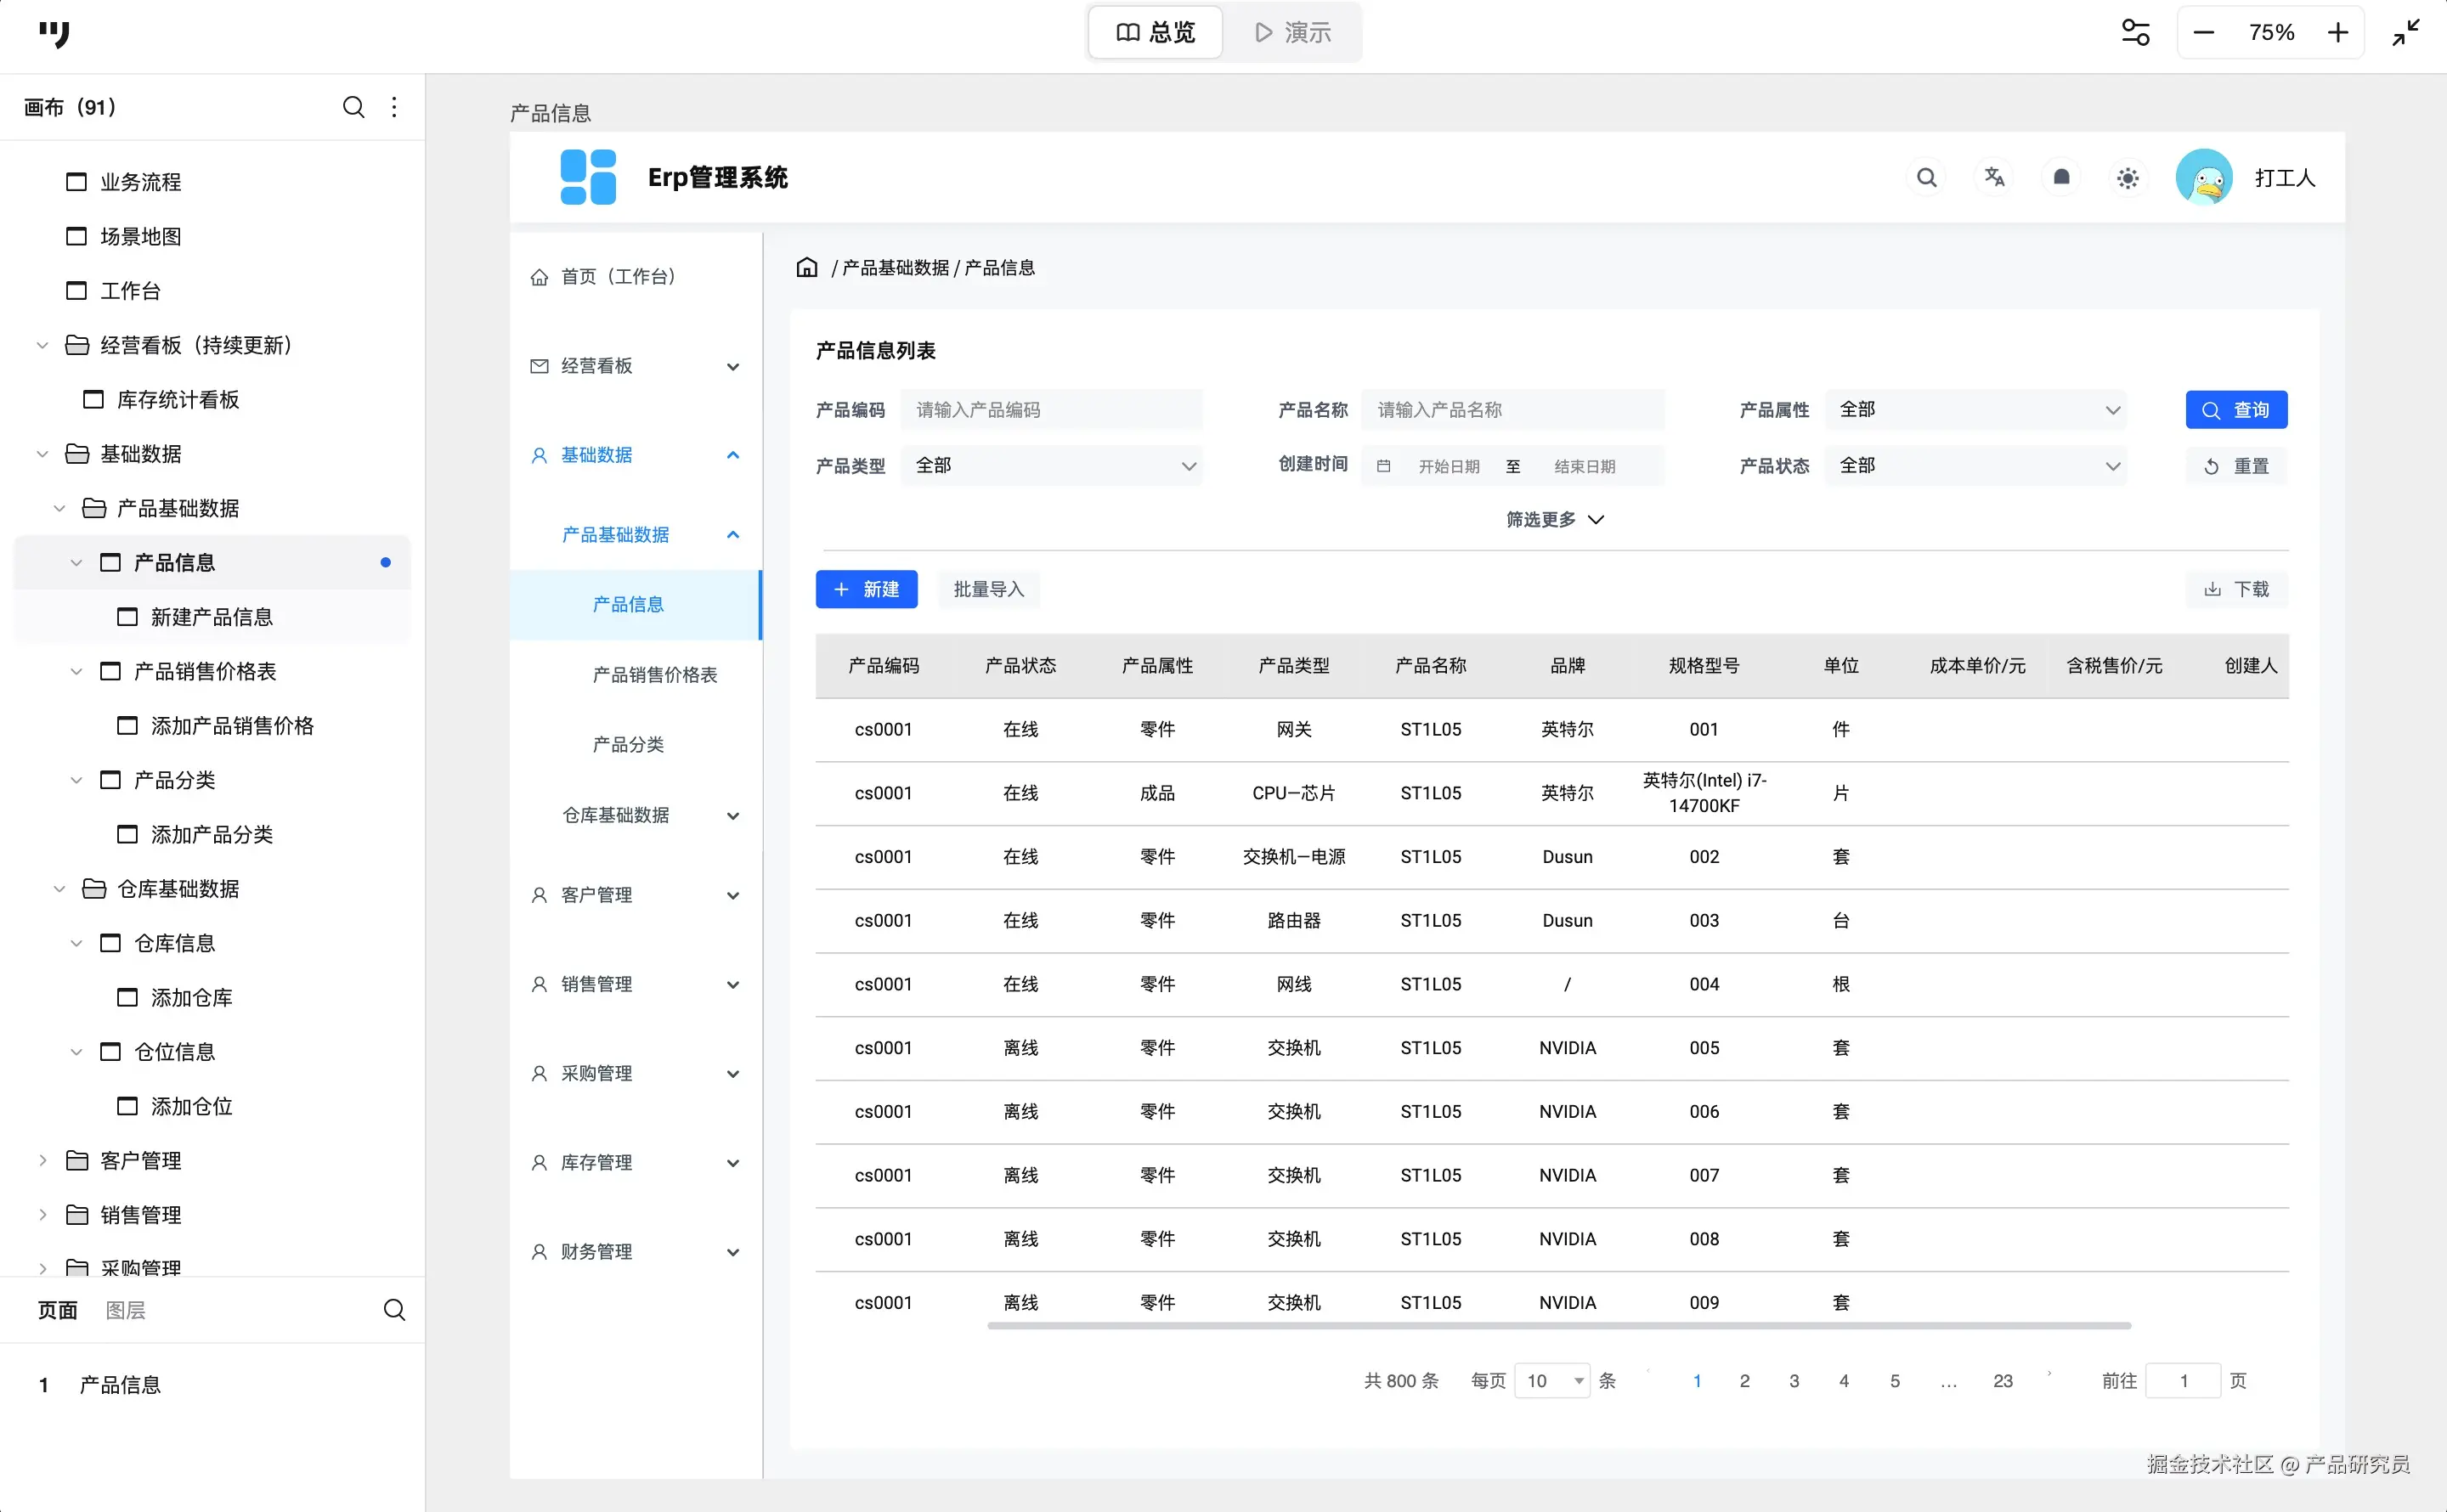The width and height of the screenshot is (2447, 1512).
Task: Click the preview settings sliders icon
Action: (x=2135, y=32)
